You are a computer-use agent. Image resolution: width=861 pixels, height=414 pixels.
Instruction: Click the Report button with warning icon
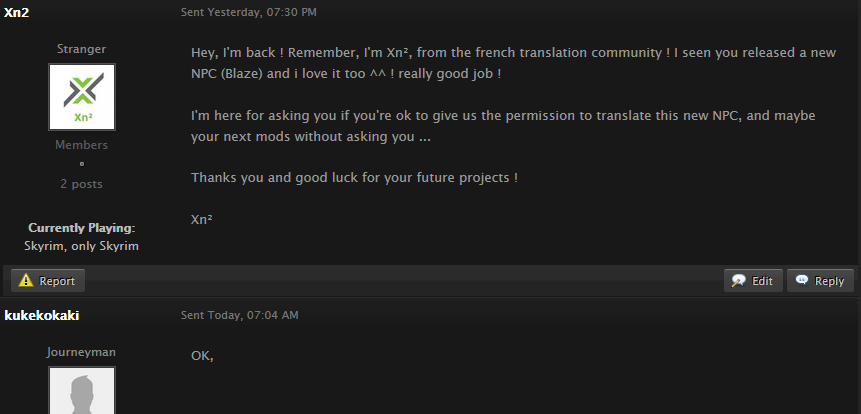click(48, 281)
